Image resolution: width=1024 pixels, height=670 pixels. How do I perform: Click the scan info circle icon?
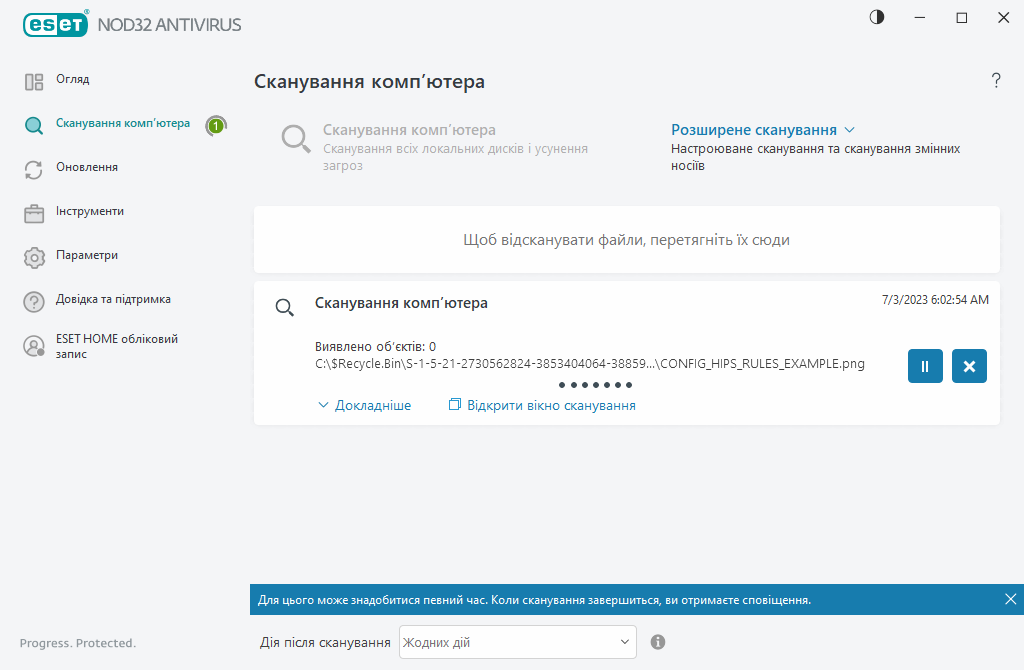658,642
